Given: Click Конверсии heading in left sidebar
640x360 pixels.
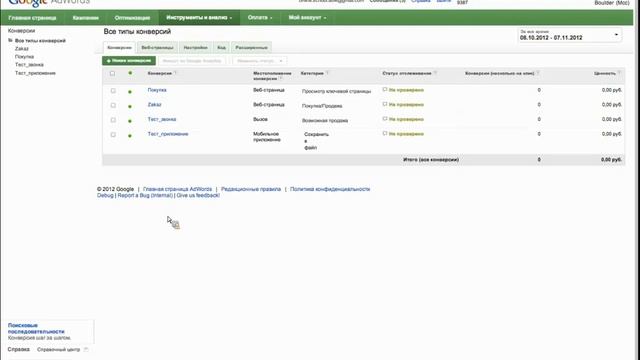Looking at the screenshot, I should 21,31.
